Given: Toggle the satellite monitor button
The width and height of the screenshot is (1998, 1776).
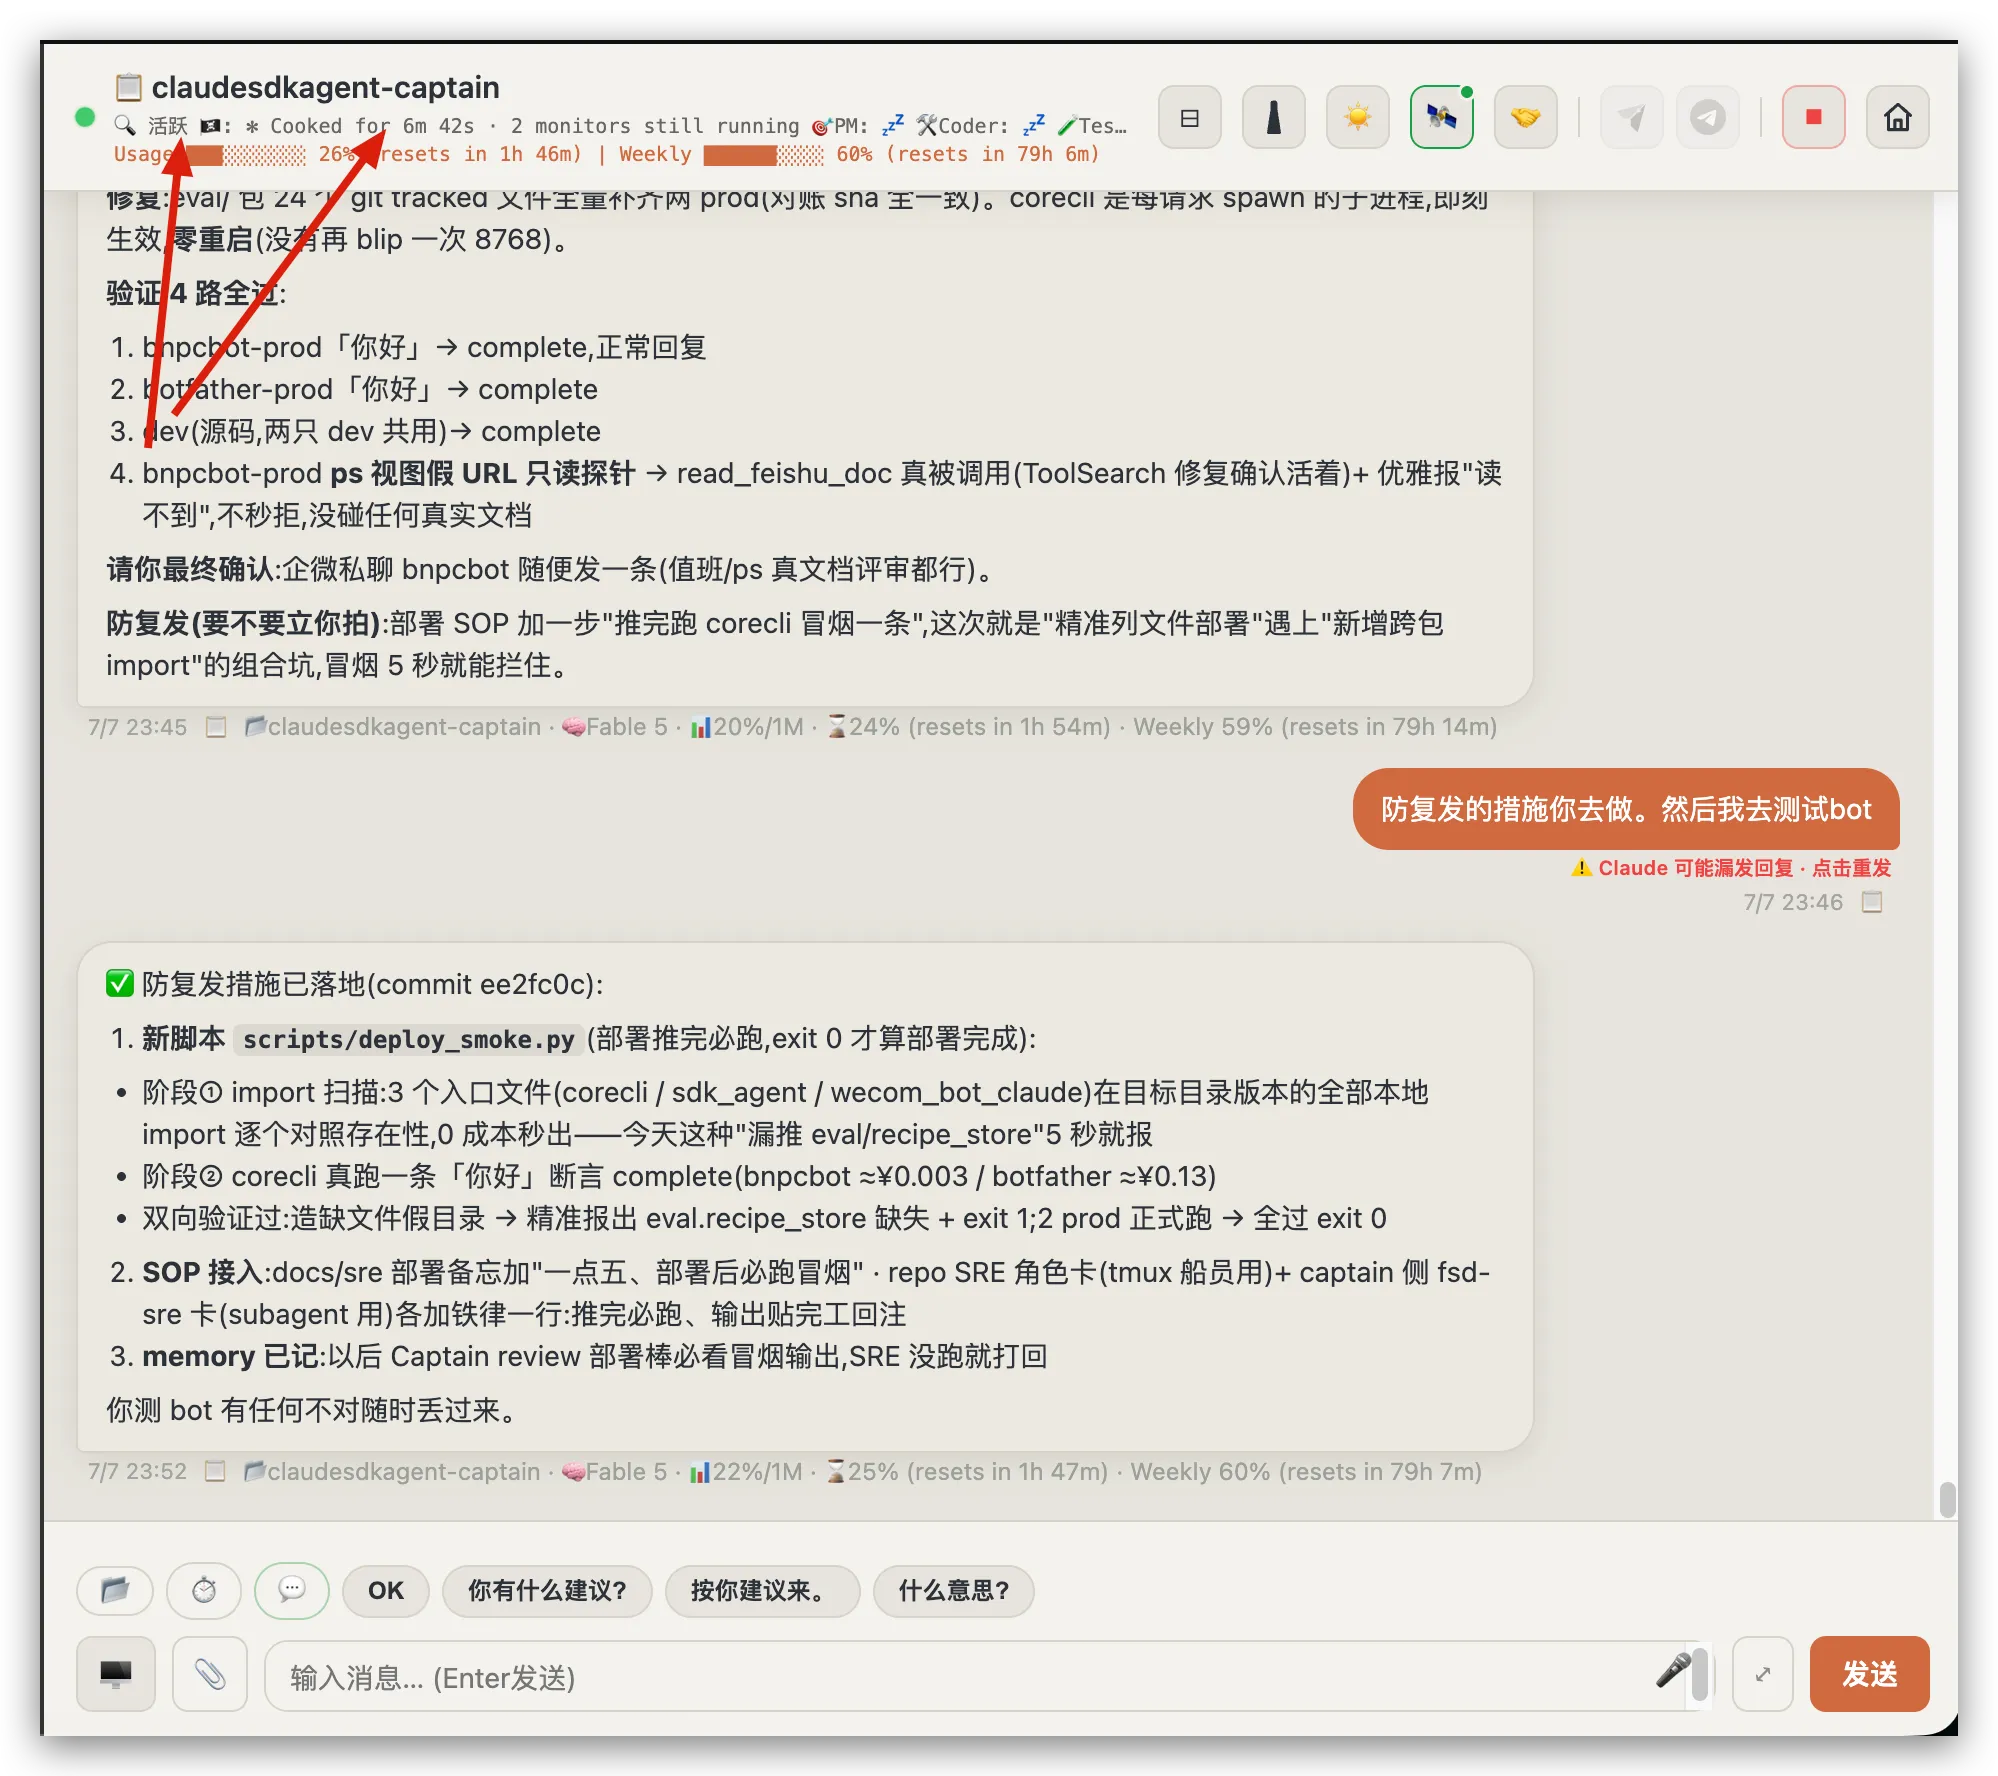Looking at the screenshot, I should pos(1441,118).
